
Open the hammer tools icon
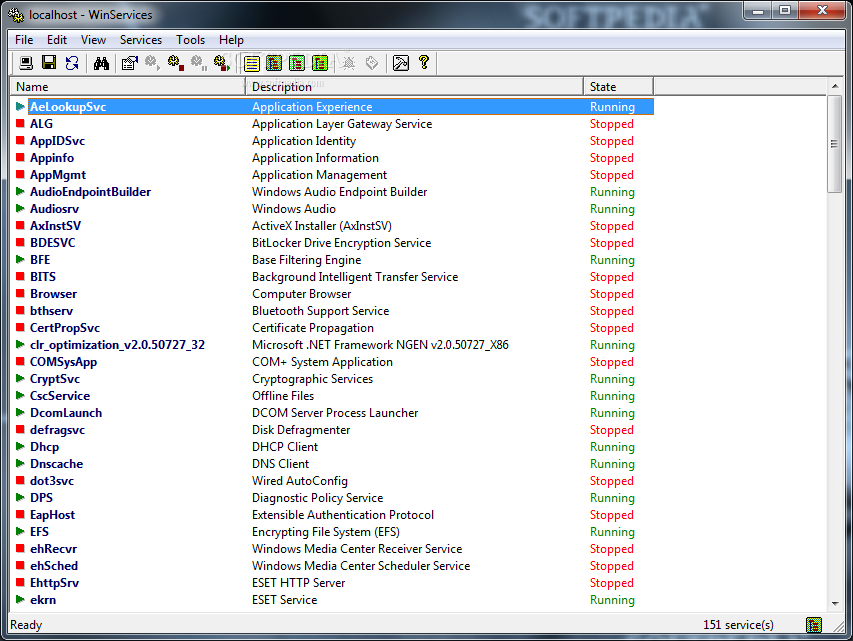point(400,63)
